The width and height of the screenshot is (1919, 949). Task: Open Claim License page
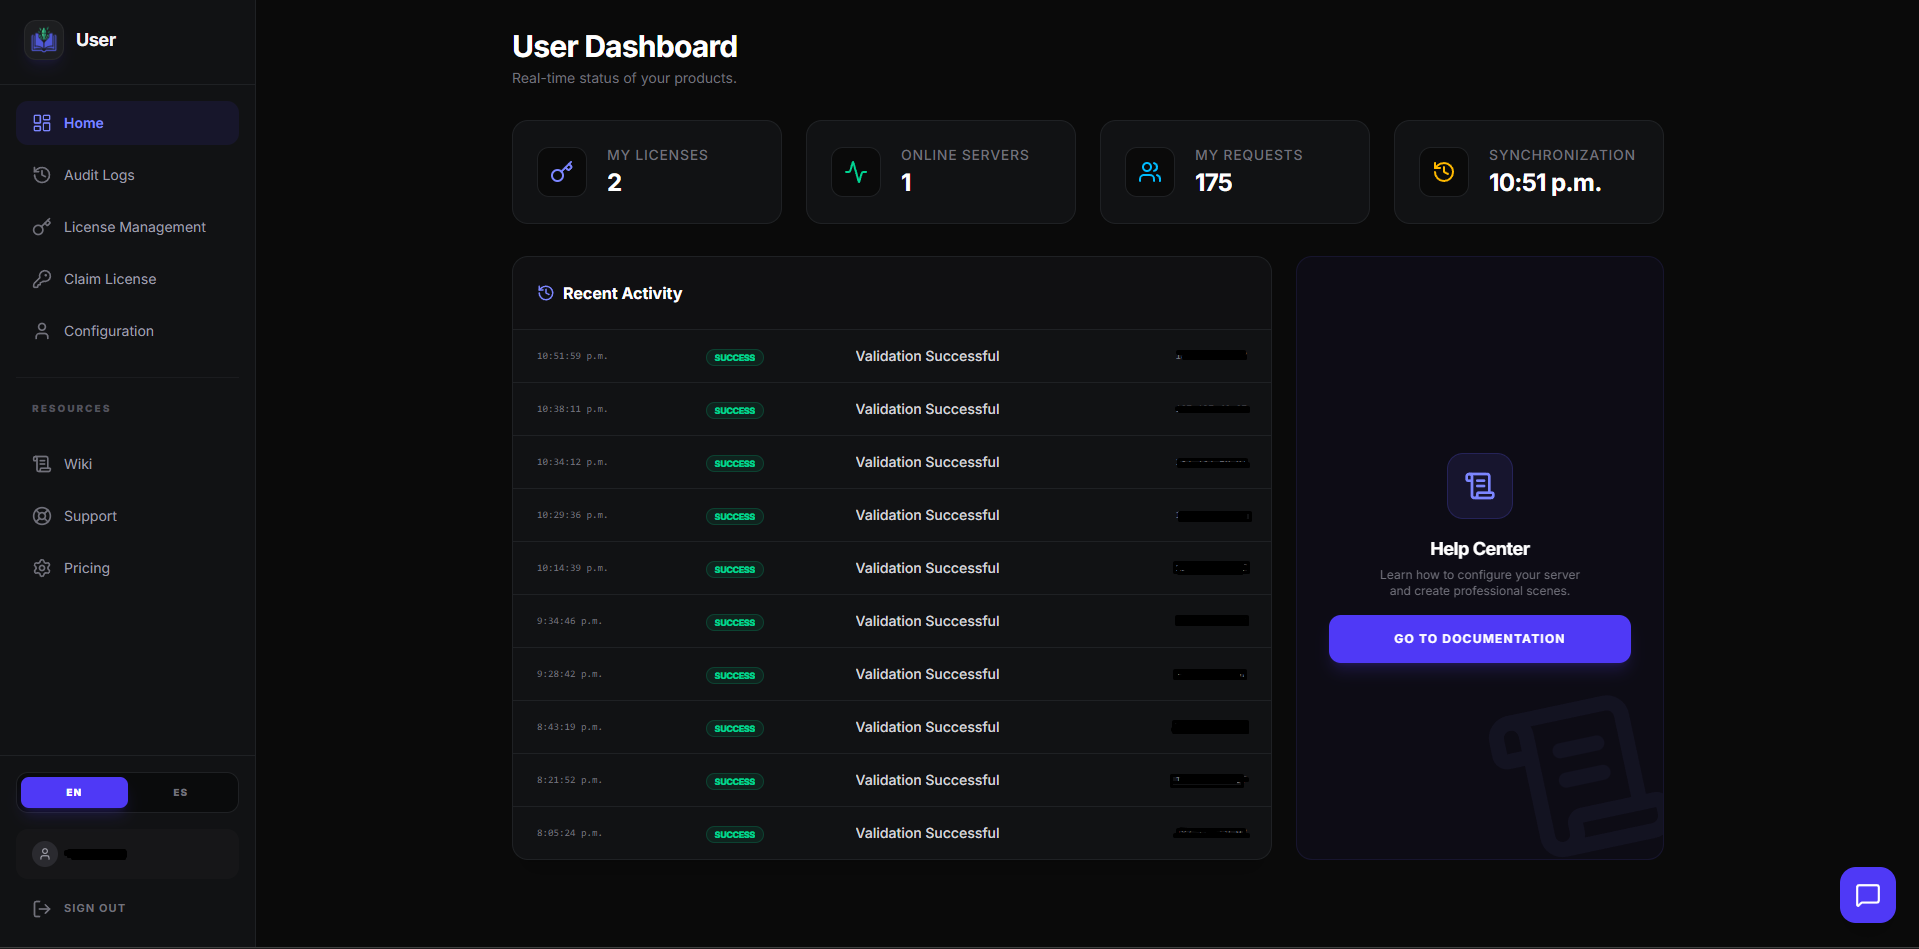point(127,279)
